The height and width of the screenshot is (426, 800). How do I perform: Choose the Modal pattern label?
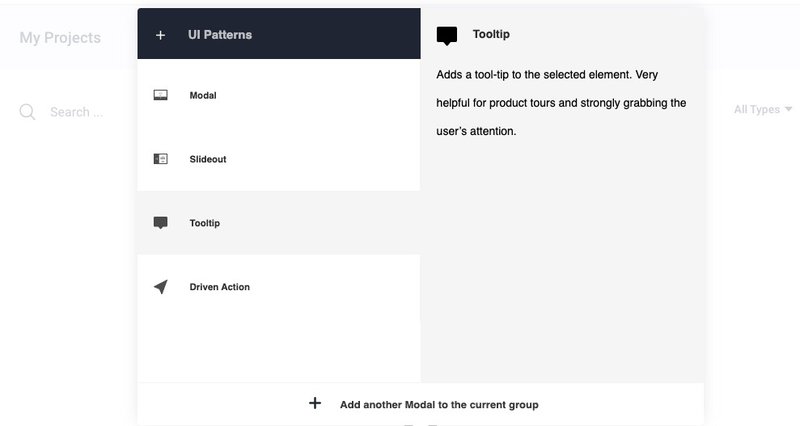click(203, 96)
